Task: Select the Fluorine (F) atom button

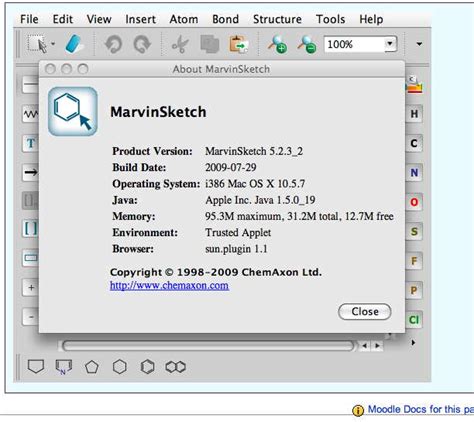Action: 414,261
